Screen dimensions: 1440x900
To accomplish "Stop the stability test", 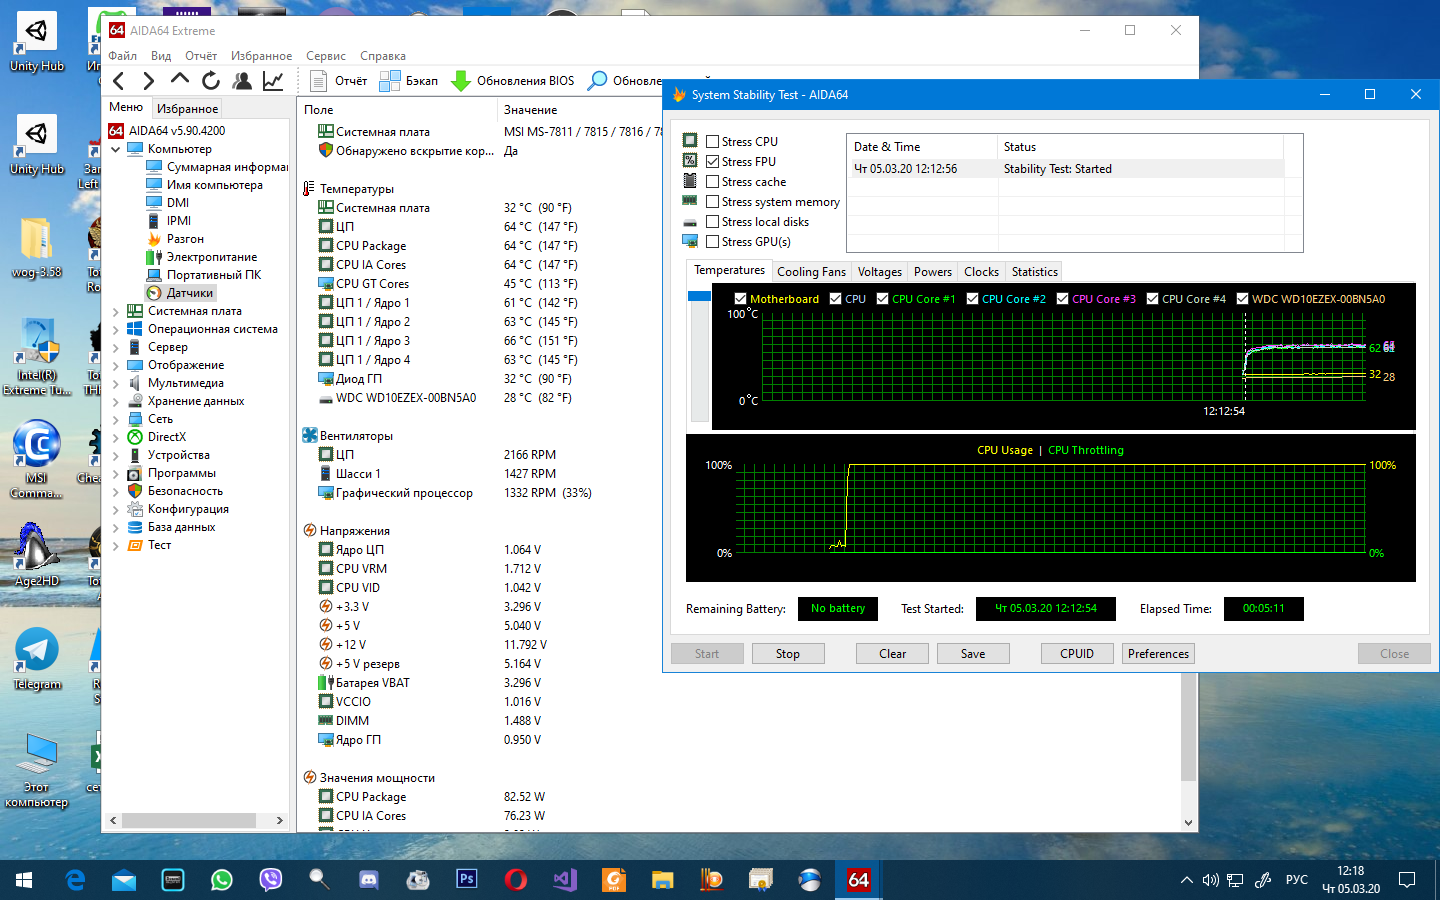I will click(788, 654).
